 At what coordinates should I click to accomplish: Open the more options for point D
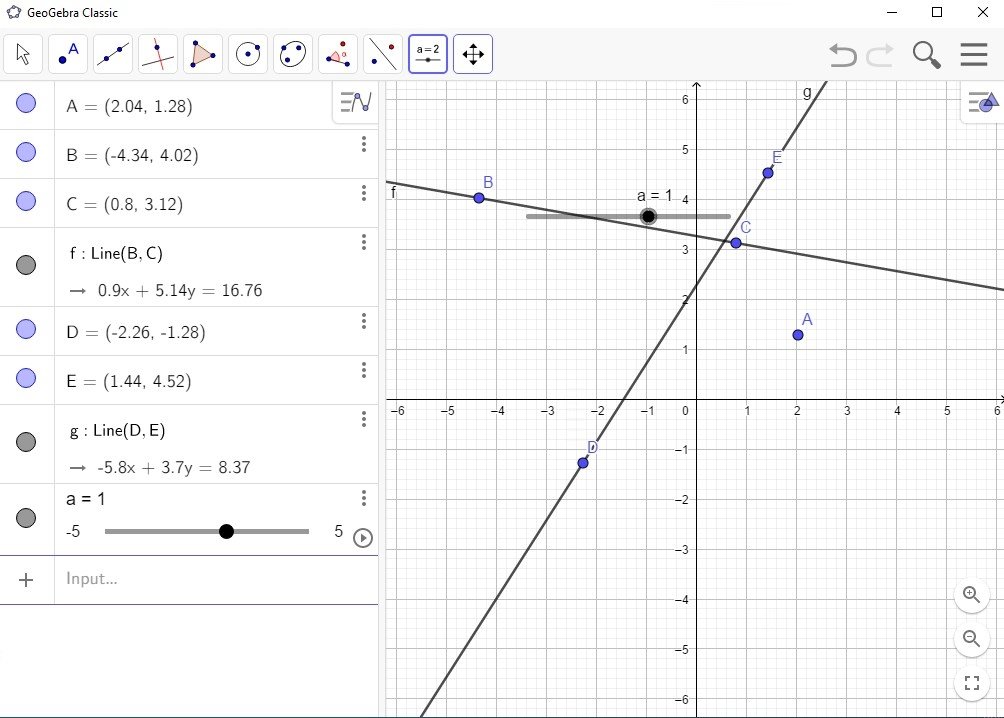[364, 321]
